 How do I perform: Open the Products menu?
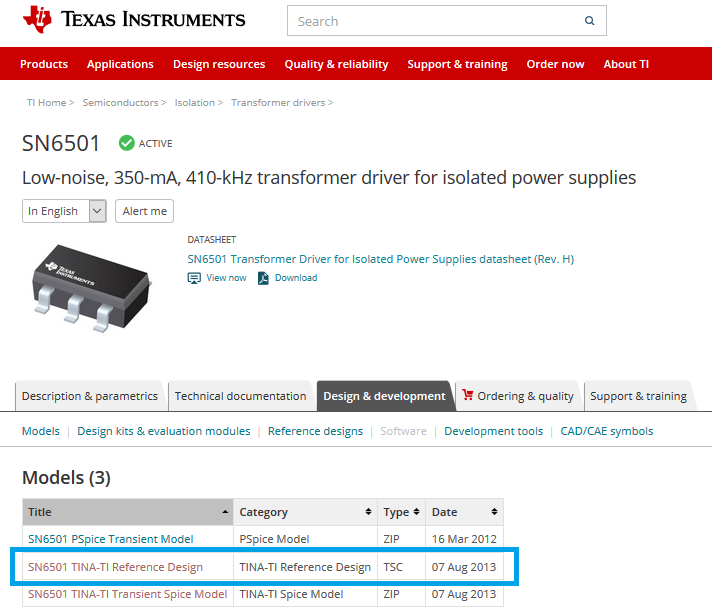coord(44,64)
